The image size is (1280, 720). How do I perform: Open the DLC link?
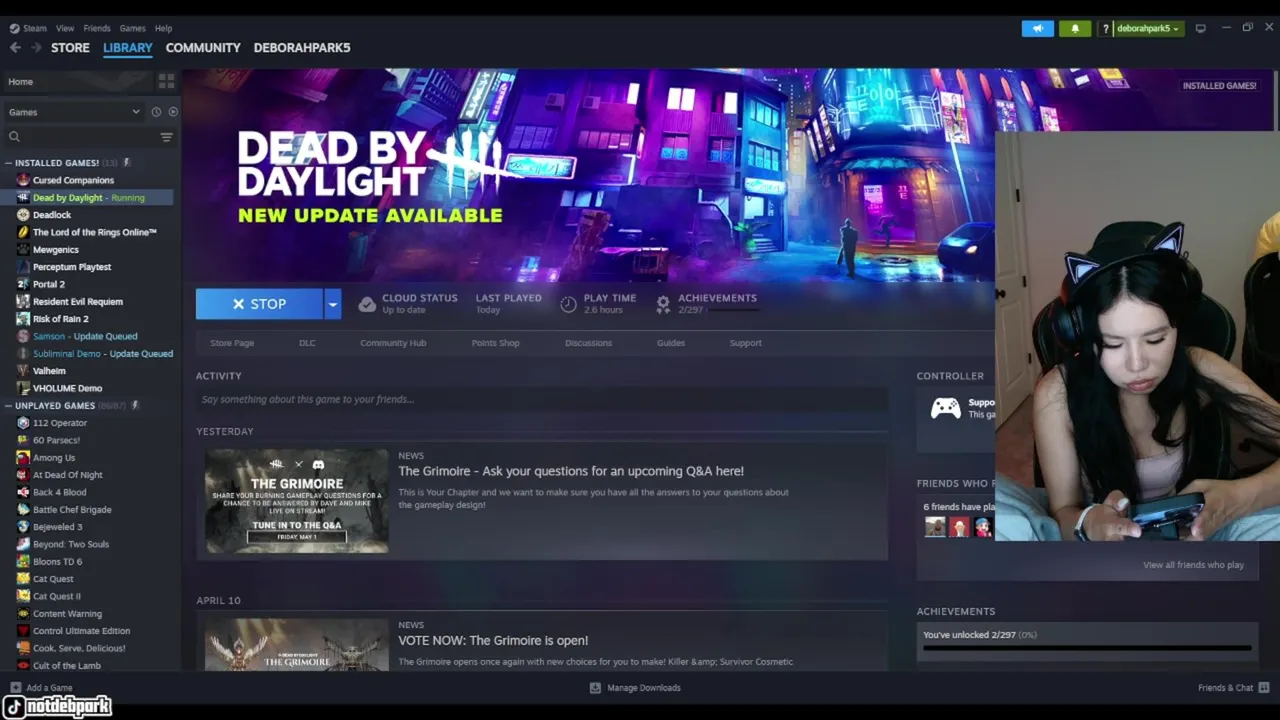point(307,343)
